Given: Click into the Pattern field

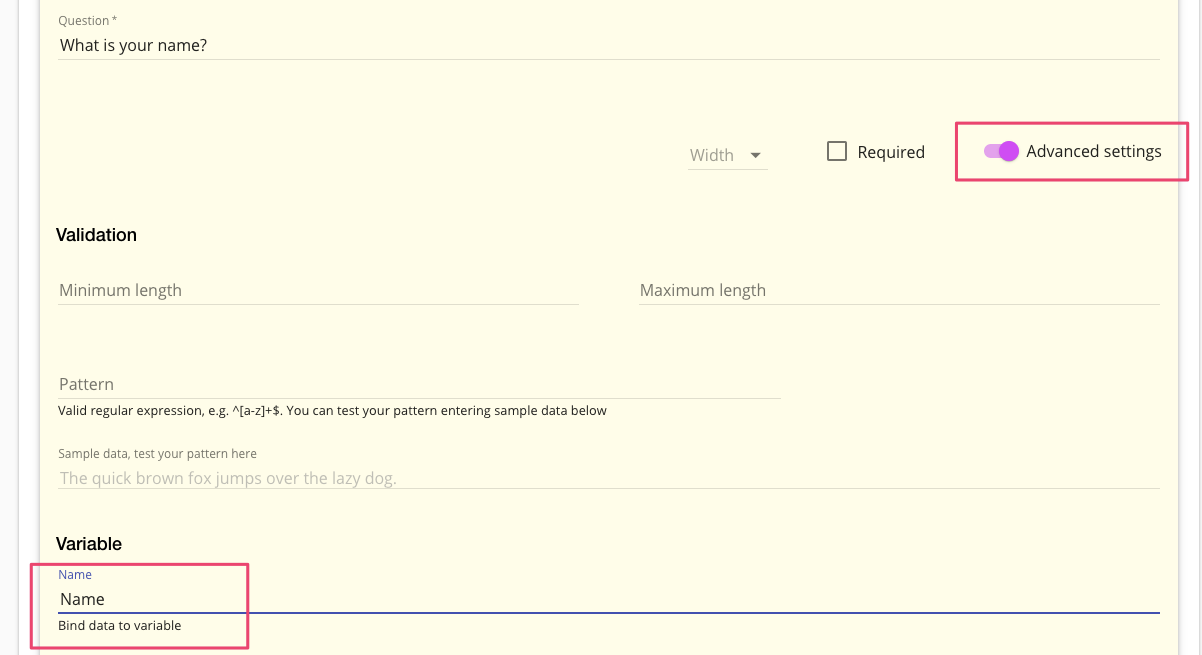Looking at the screenshot, I should tap(419, 384).
